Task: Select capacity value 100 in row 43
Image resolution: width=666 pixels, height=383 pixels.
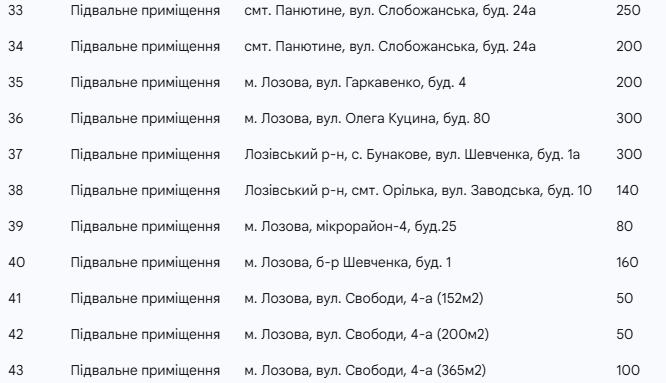Action: [628, 371]
